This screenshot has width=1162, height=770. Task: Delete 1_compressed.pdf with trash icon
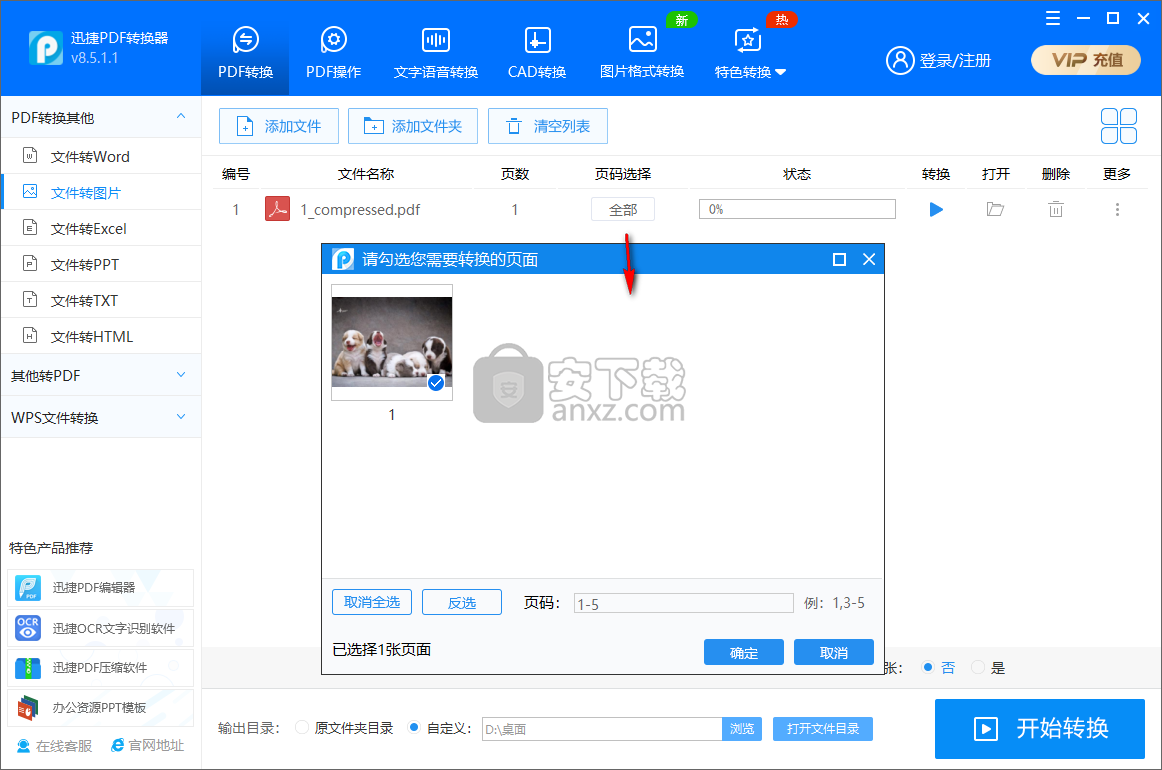tap(1055, 210)
